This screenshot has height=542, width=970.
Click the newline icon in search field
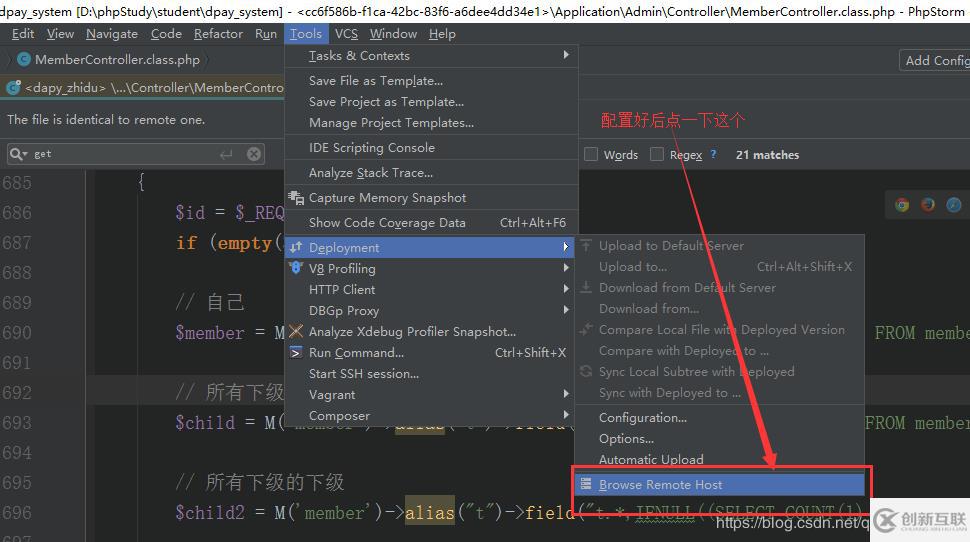pyautogui.click(x=226, y=154)
